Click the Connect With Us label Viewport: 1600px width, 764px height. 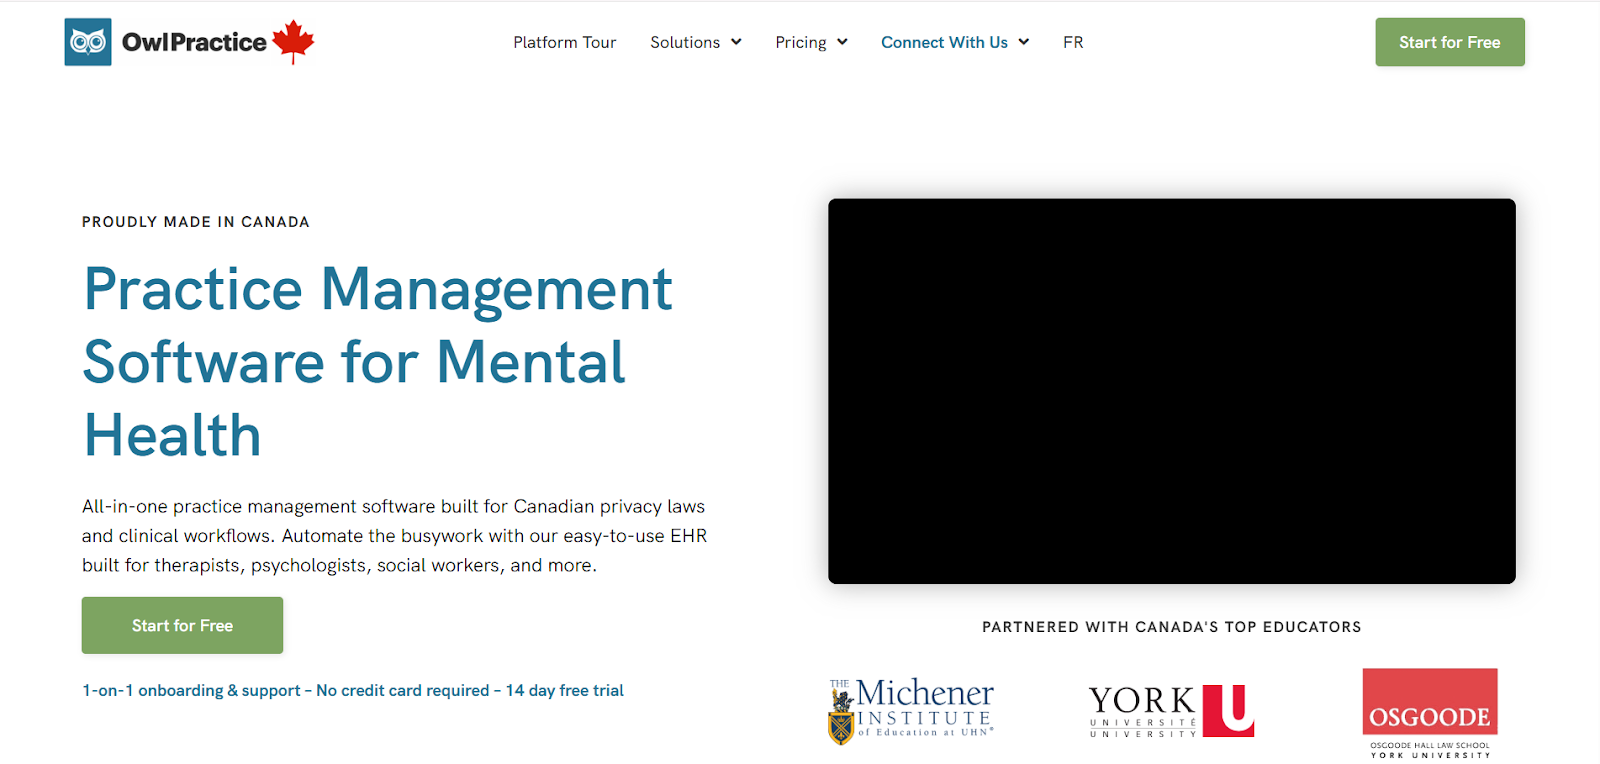(x=944, y=42)
